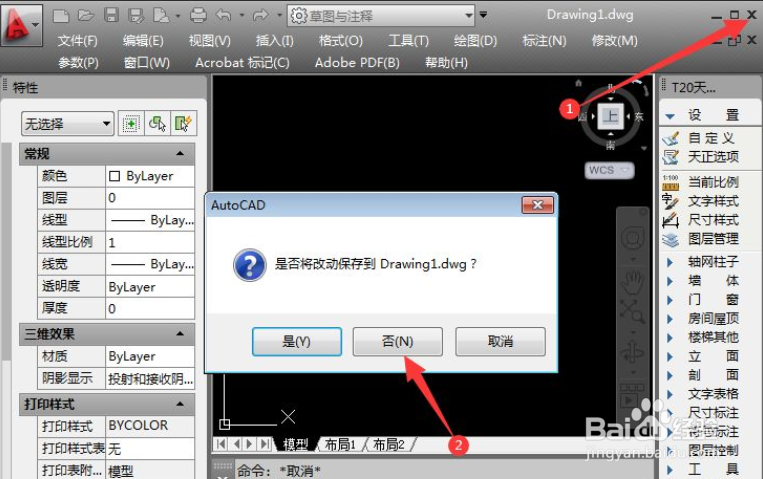Image resolution: width=763 pixels, height=479 pixels.
Task: Collapse the 设置 group in T20 panel
Action: coord(670,116)
